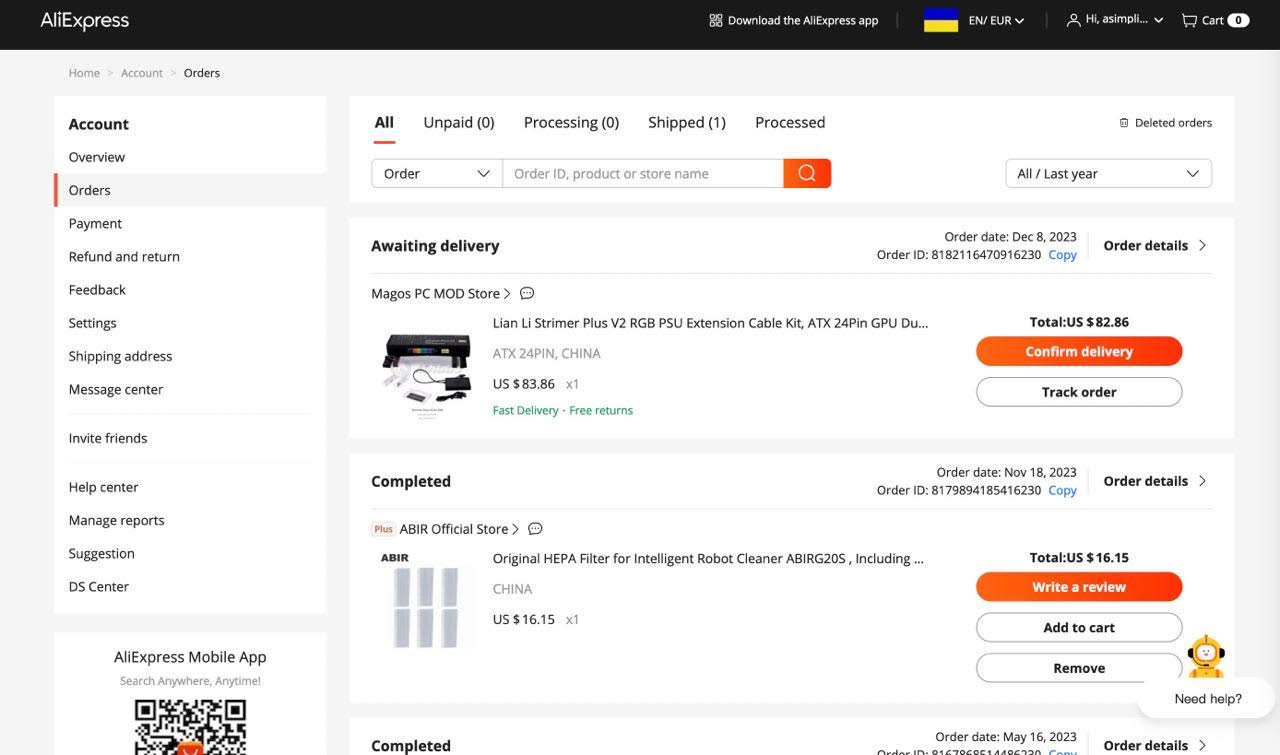The height and width of the screenshot is (755, 1280).
Task: Click the trash icon for Deleted orders
Action: [1124, 123]
